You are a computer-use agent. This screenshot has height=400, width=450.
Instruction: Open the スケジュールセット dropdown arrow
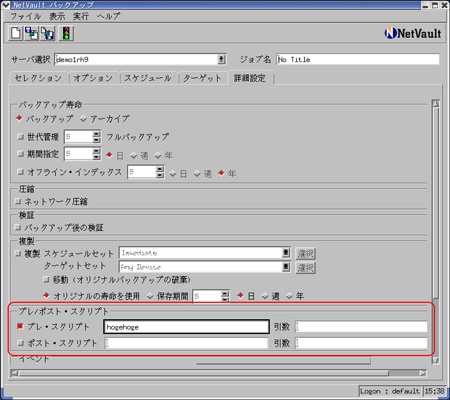286,253
